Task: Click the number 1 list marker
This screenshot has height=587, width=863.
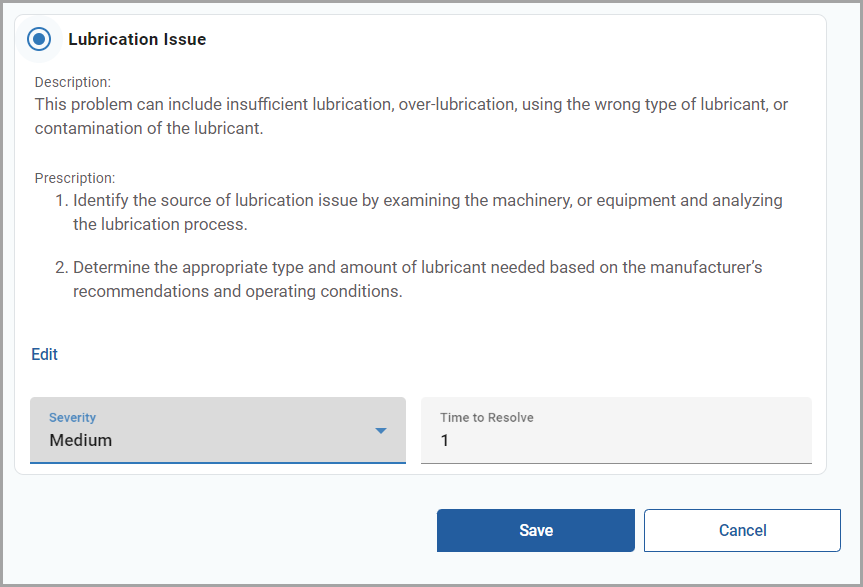Action: pyautogui.click(x=62, y=200)
